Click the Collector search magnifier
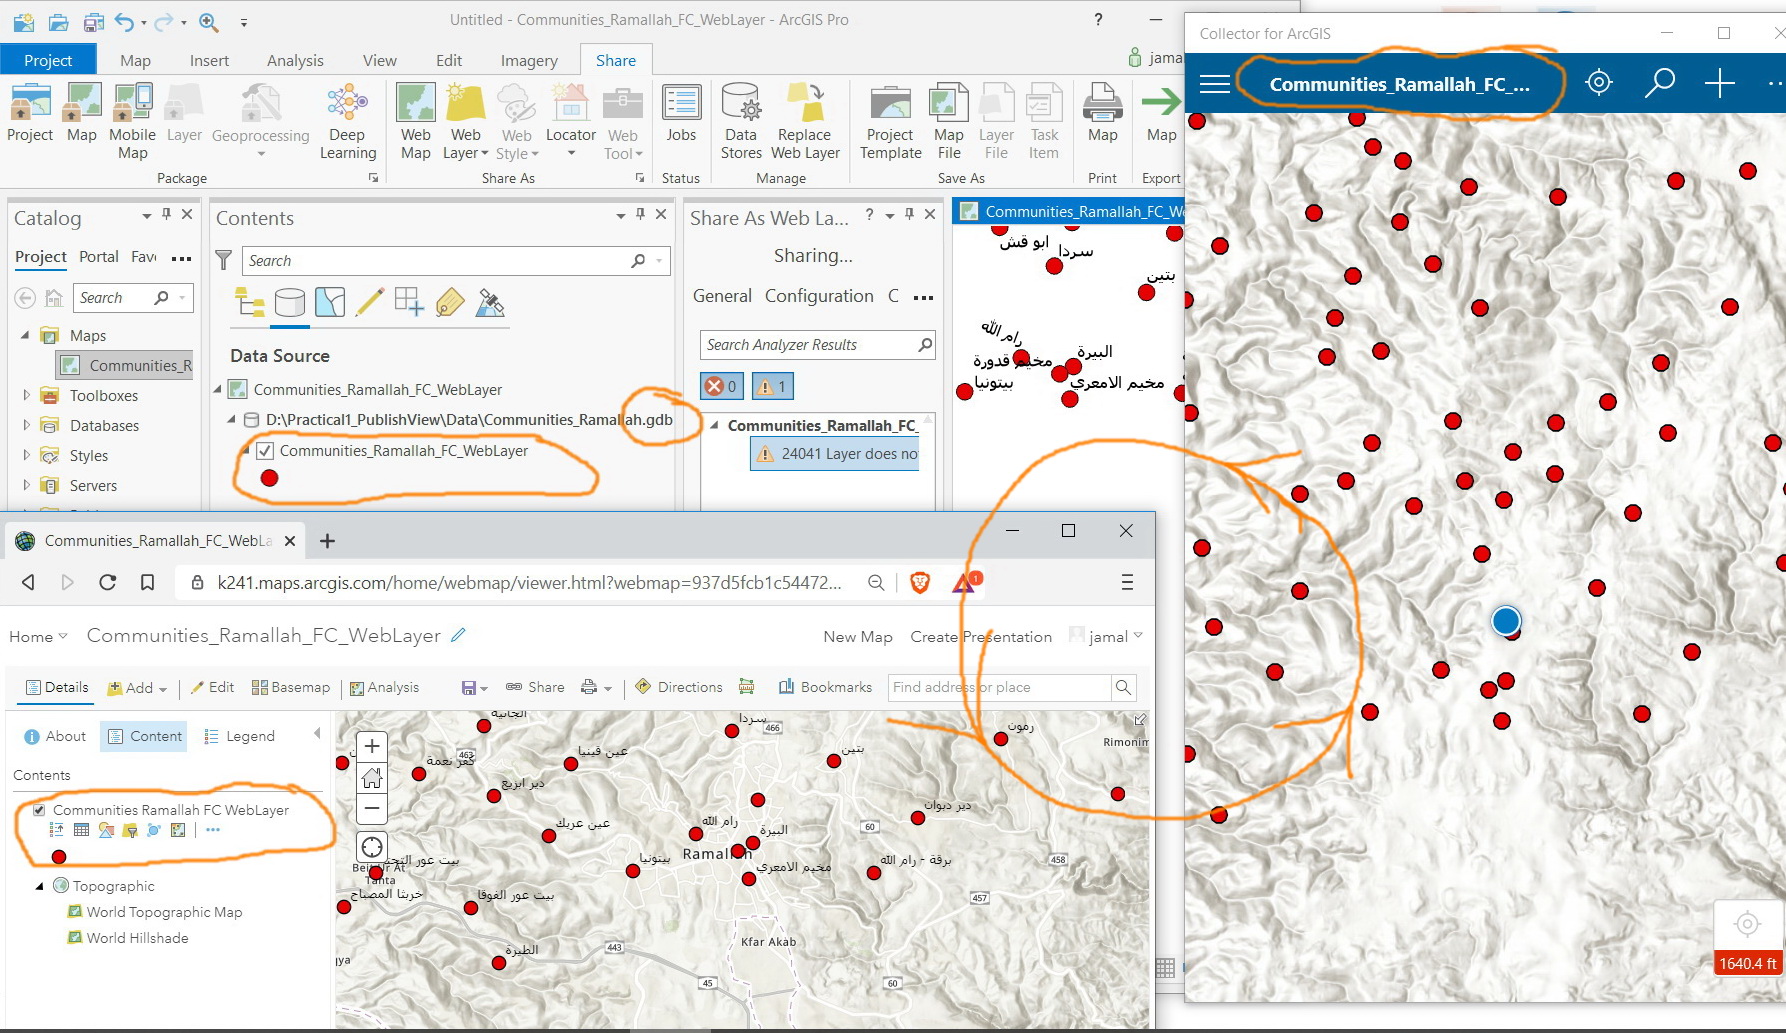This screenshot has width=1786, height=1033. click(x=1659, y=83)
